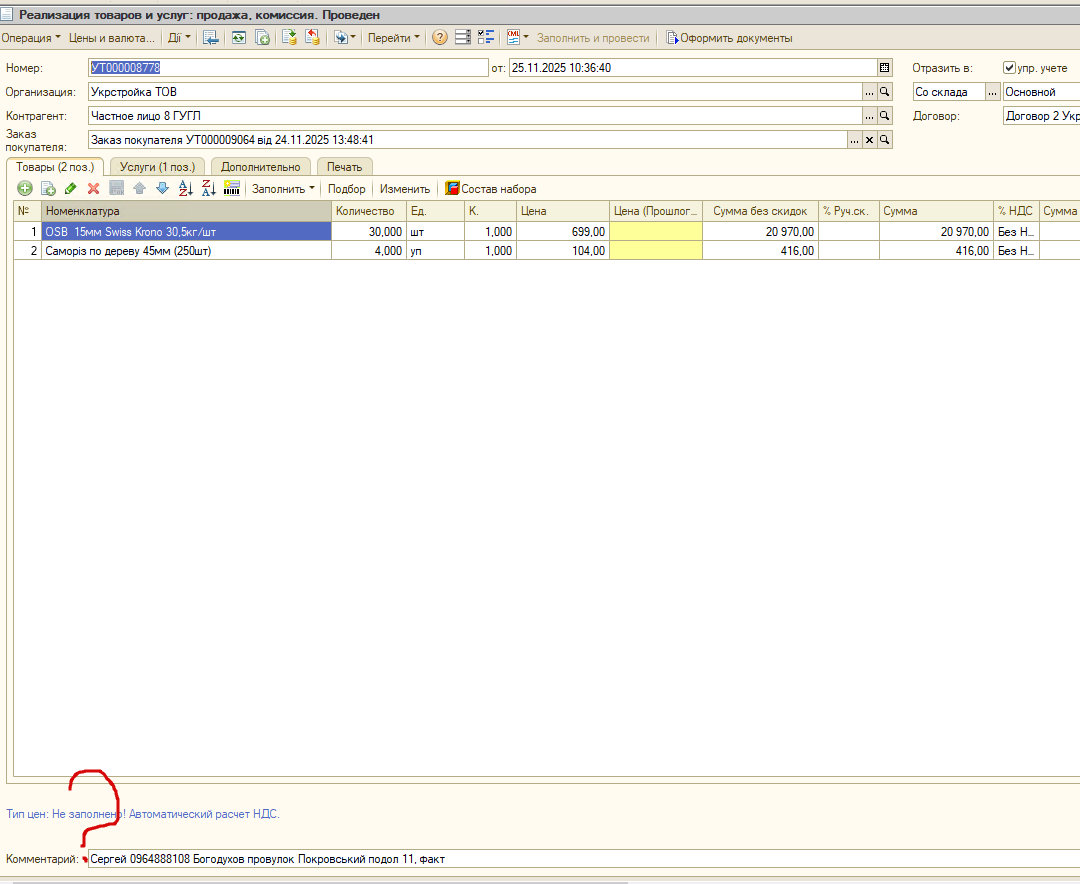Switch to the Услуги (1 поз.) tab
Screen dimensions: 1080x884
[x=158, y=167]
